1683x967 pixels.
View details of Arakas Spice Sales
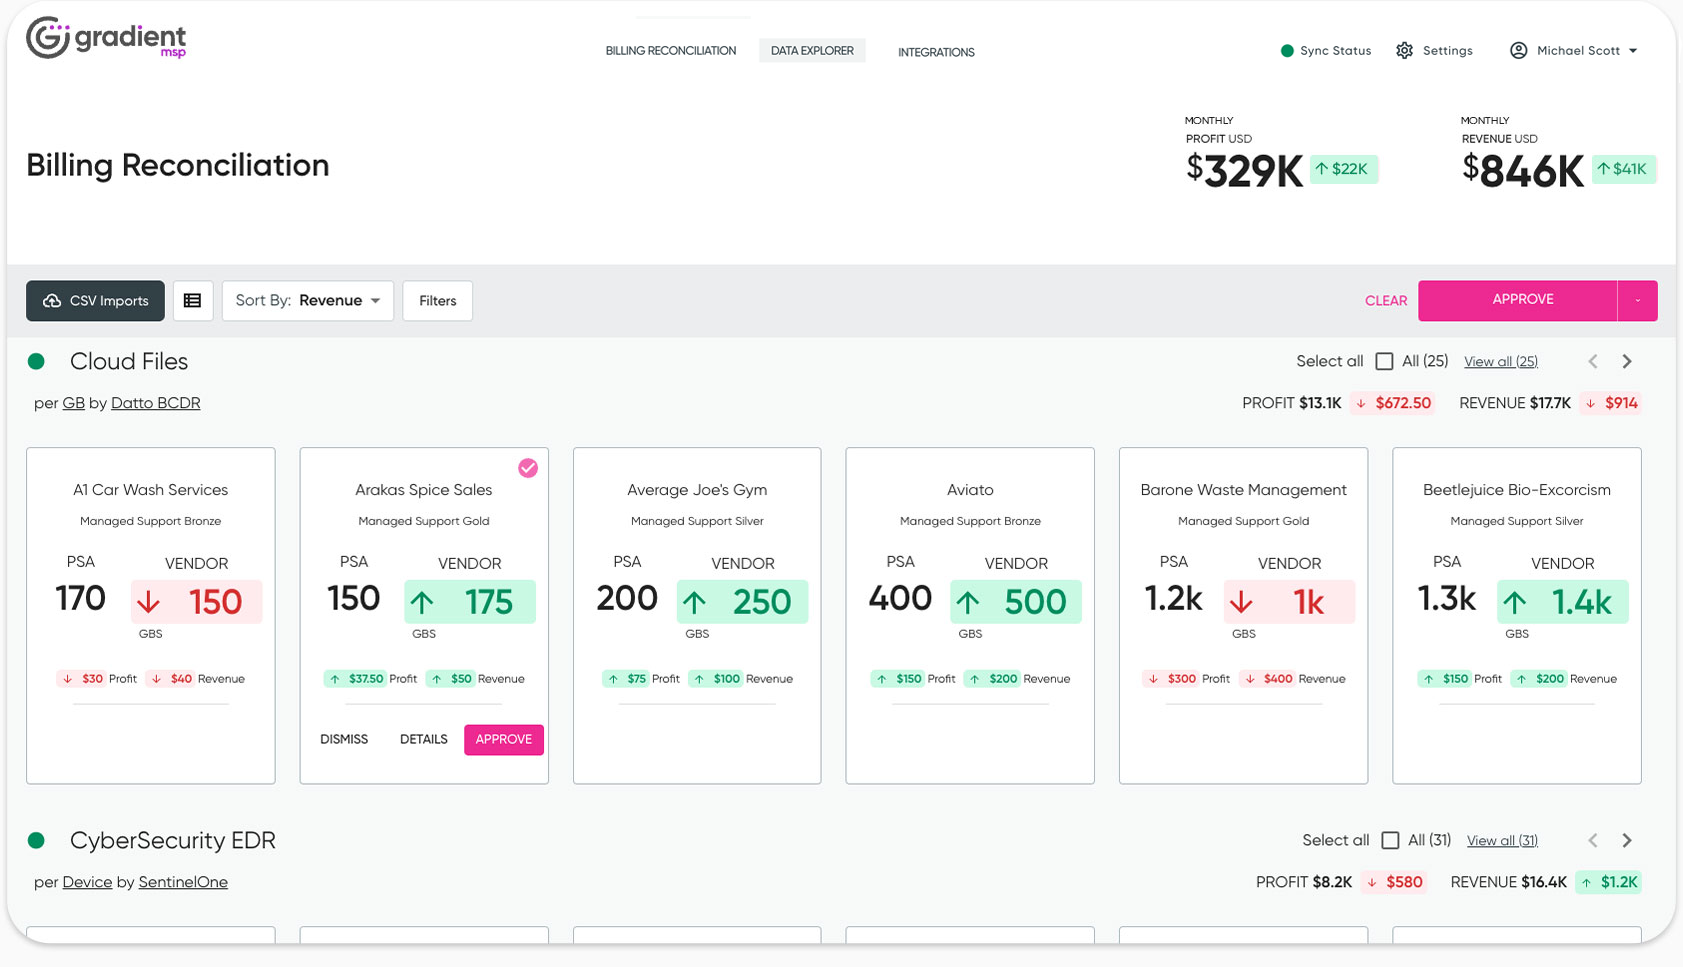pos(423,739)
